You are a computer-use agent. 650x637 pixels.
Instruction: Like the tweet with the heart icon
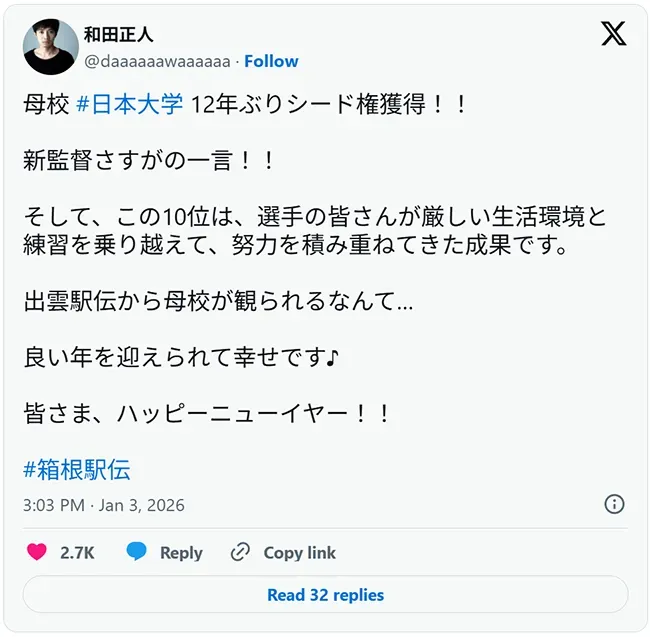coord(36,552)
